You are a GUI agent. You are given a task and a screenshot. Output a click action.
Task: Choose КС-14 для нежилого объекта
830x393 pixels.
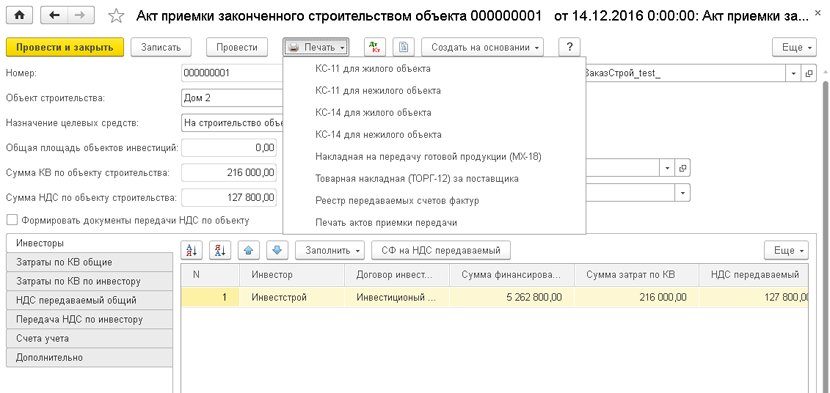click(x=434, y=135)
